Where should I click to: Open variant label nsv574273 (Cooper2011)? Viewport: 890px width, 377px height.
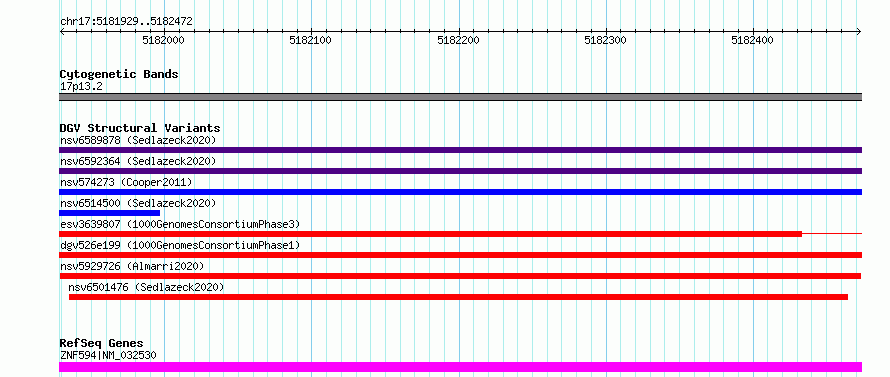(126, 182)
